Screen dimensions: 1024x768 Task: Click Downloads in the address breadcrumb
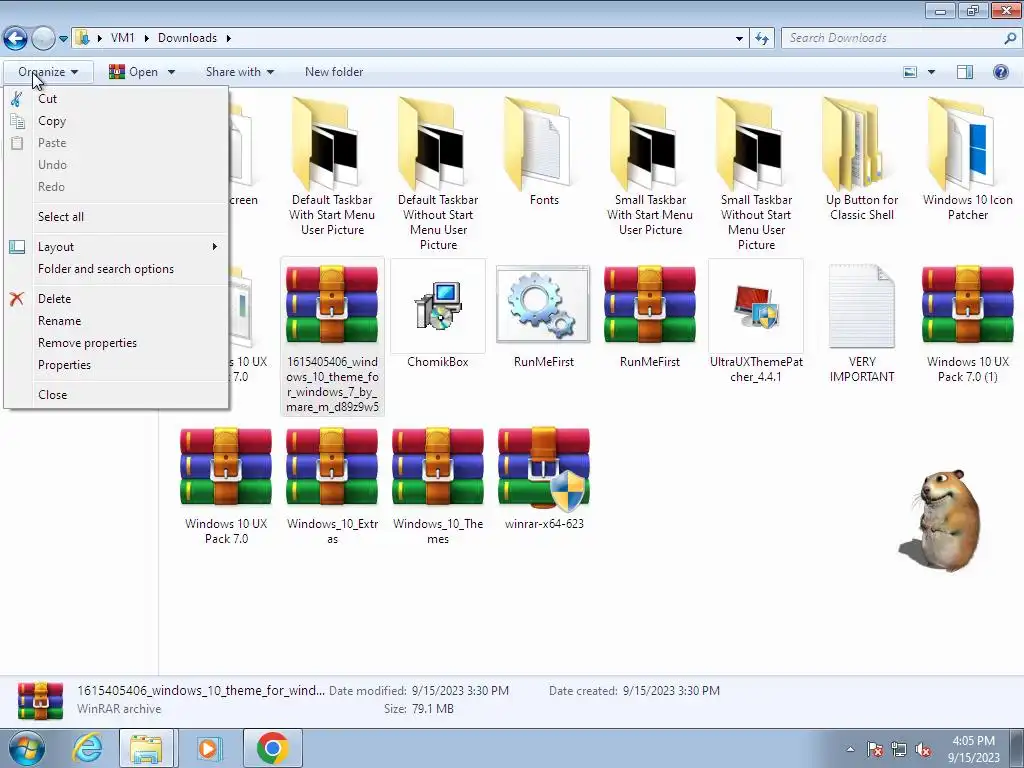click(187, 38)
